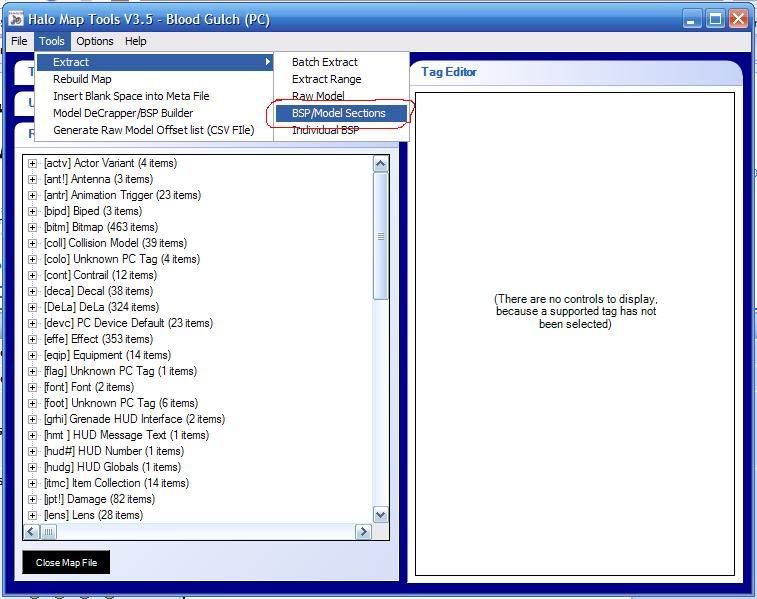Expand the [ant!] Antenna node

[x=32, y=180]
